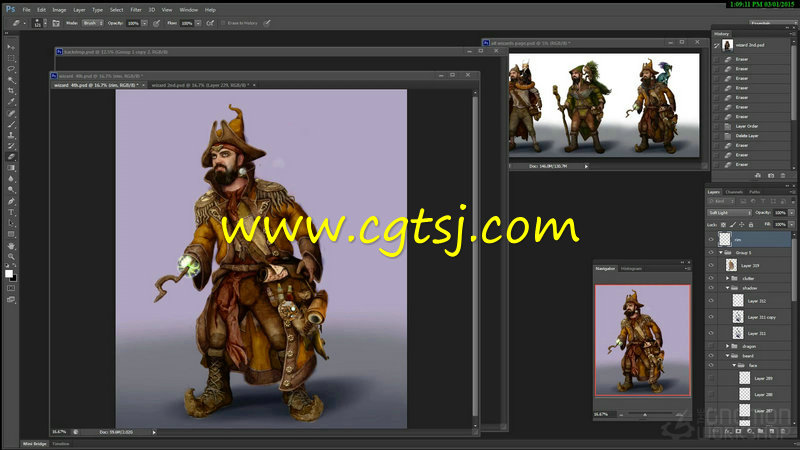Hide the 'rim' layer
The image size is (800, 450).
click(x=711, y=239)
